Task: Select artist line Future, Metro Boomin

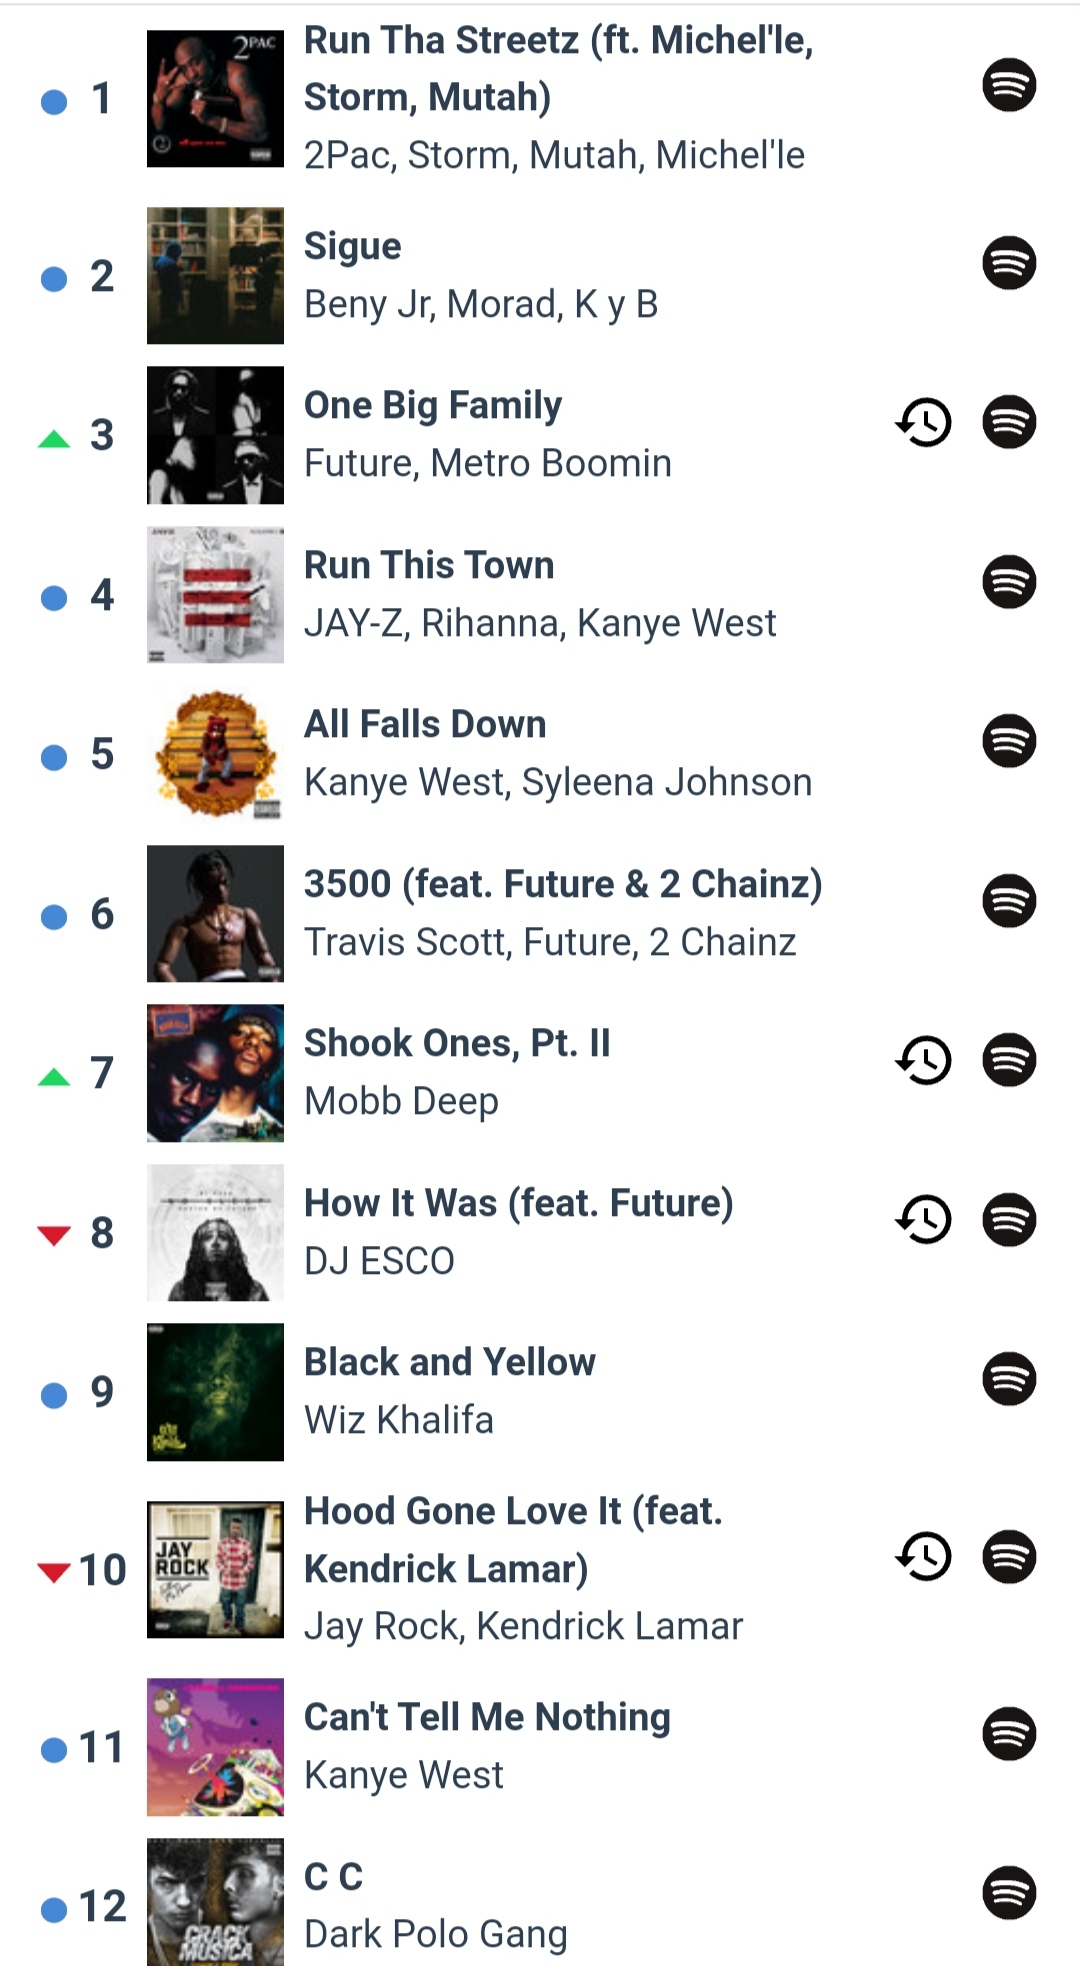Action: click(488, 463)
